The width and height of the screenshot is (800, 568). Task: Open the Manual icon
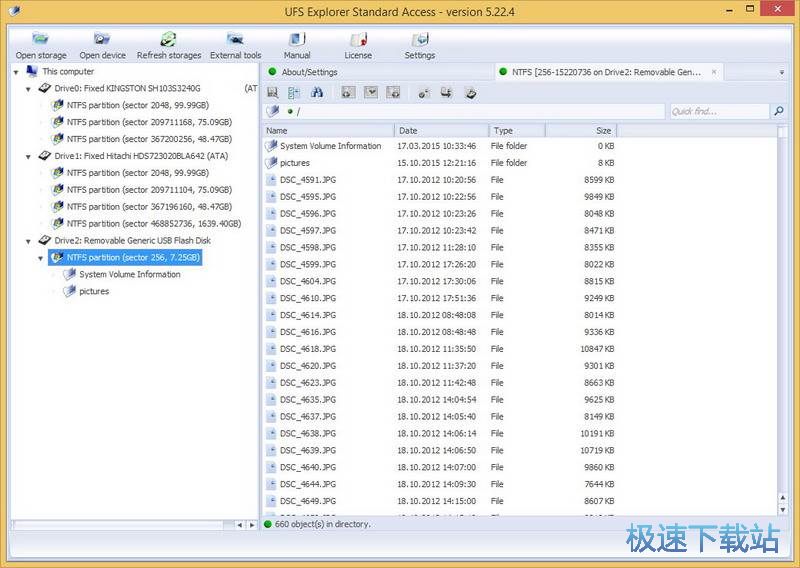(297, 41)
